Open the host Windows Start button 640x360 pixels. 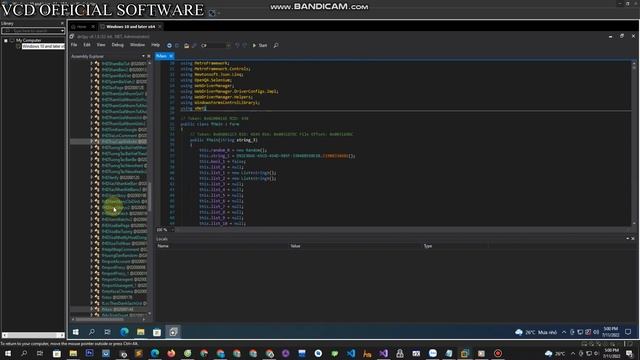point(8,353)
